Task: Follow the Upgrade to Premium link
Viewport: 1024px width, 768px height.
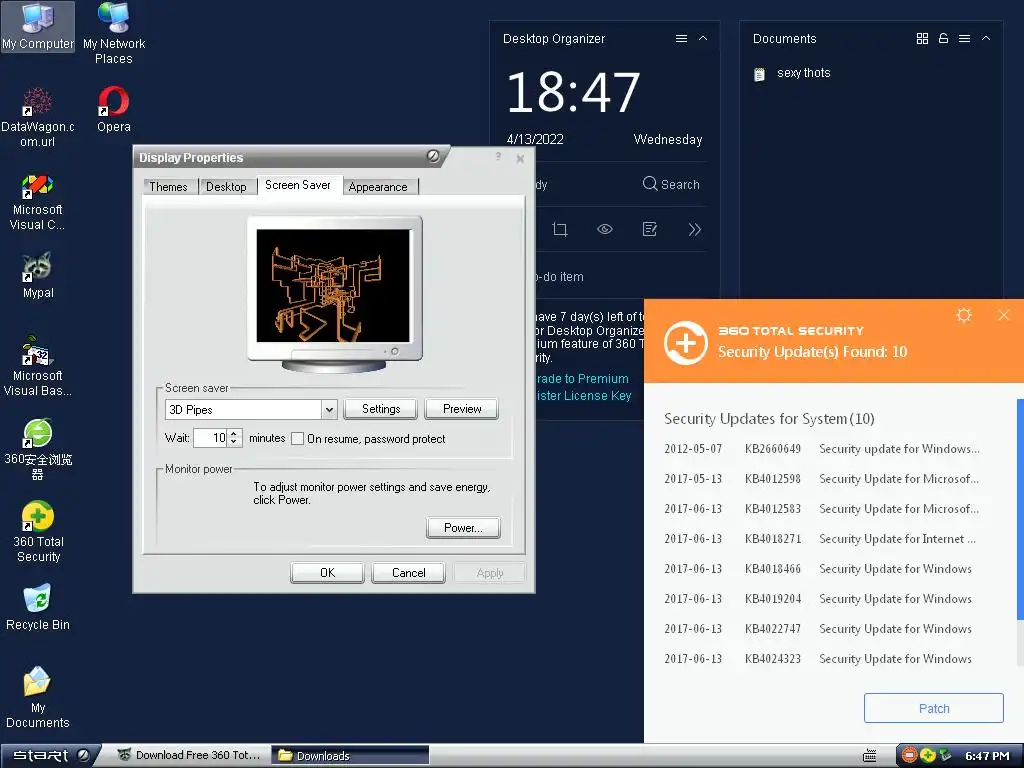Action: [583, 379]
